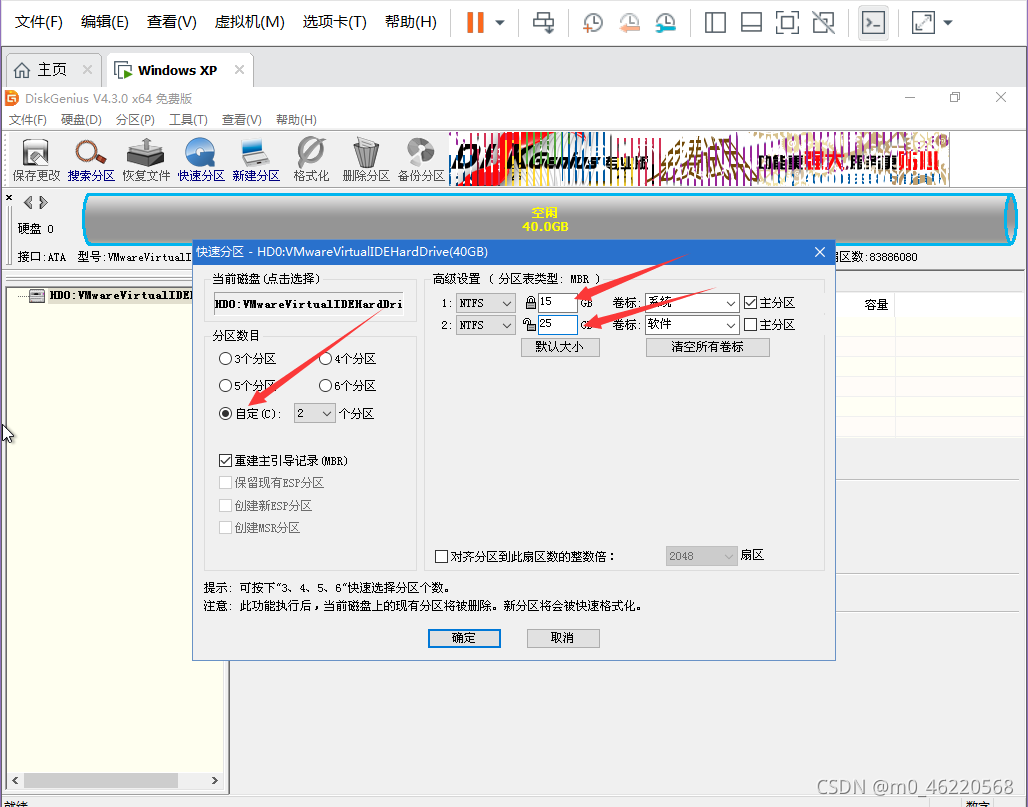The width and height of the screenshot is (1028, 807).
Task: Select the 保存更改 save changes icon
Action: [35, 155]
